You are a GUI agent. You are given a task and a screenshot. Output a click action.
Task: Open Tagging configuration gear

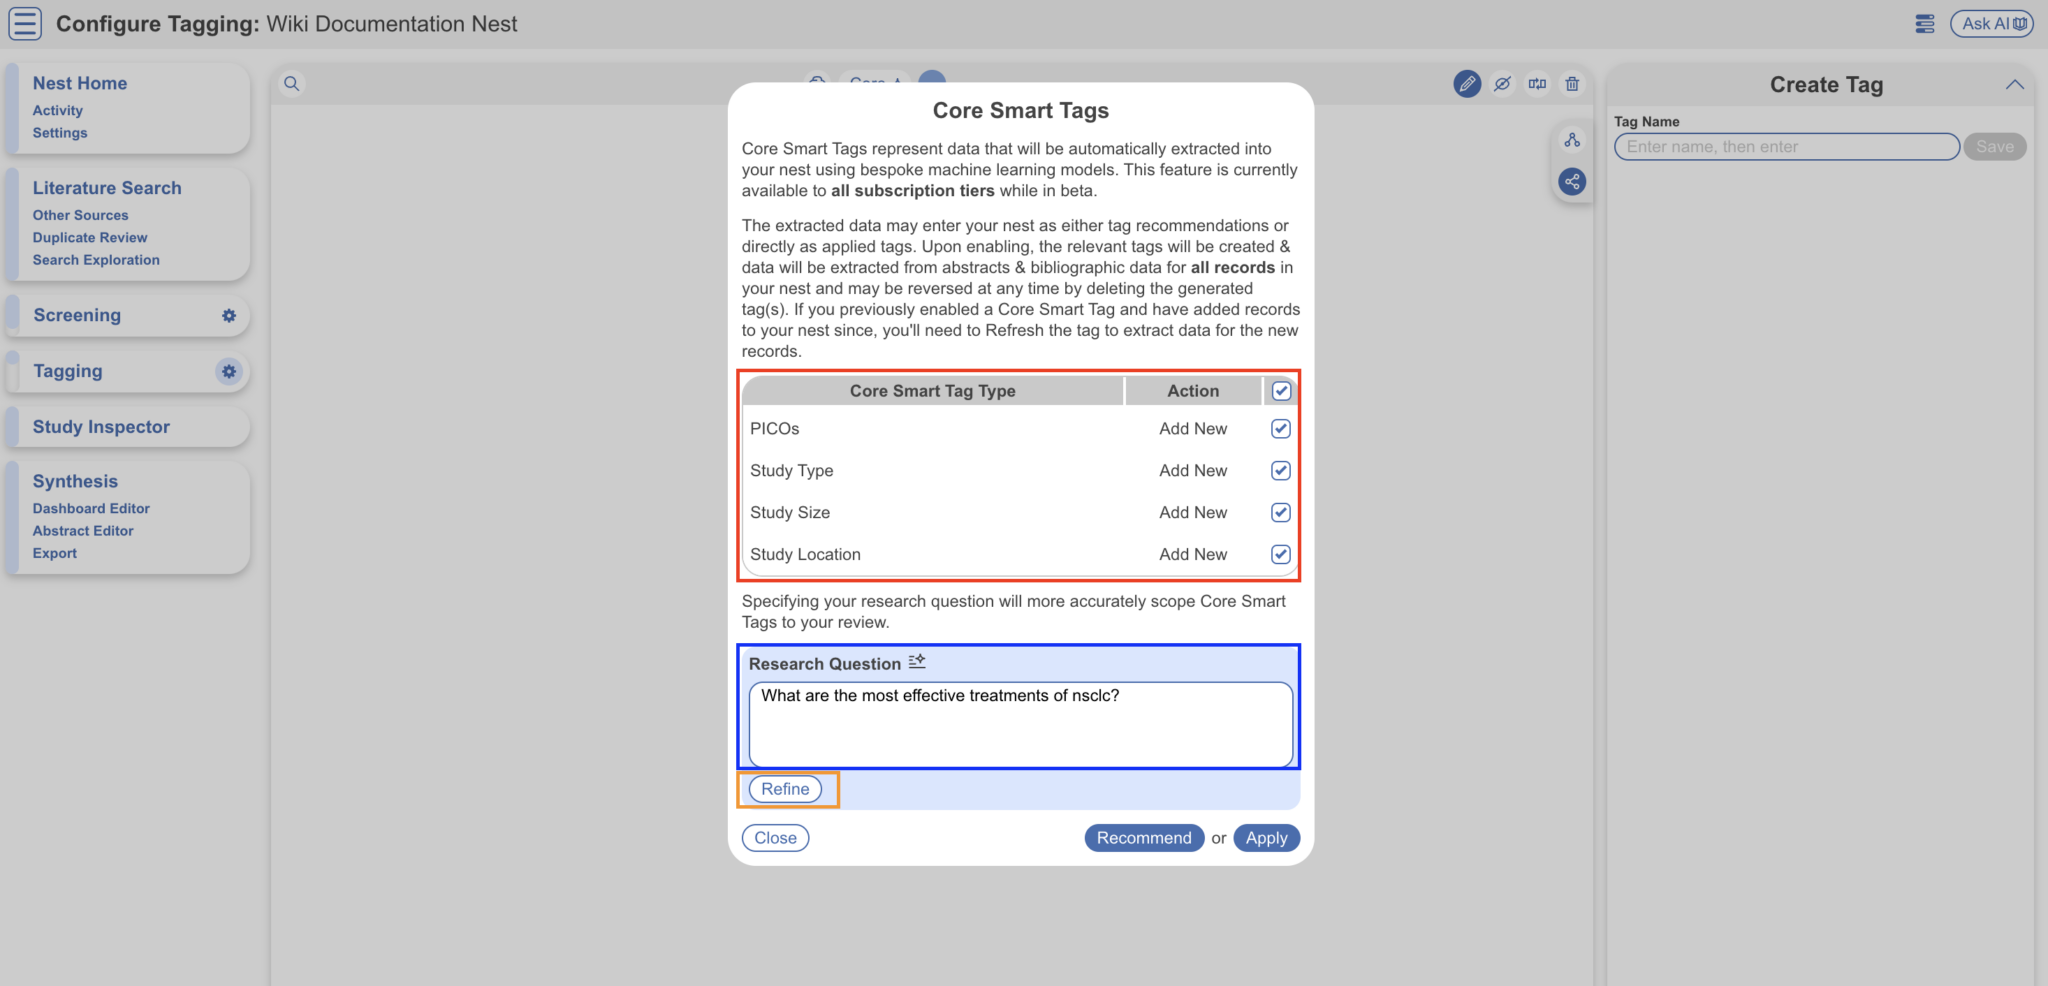[229, 371]
